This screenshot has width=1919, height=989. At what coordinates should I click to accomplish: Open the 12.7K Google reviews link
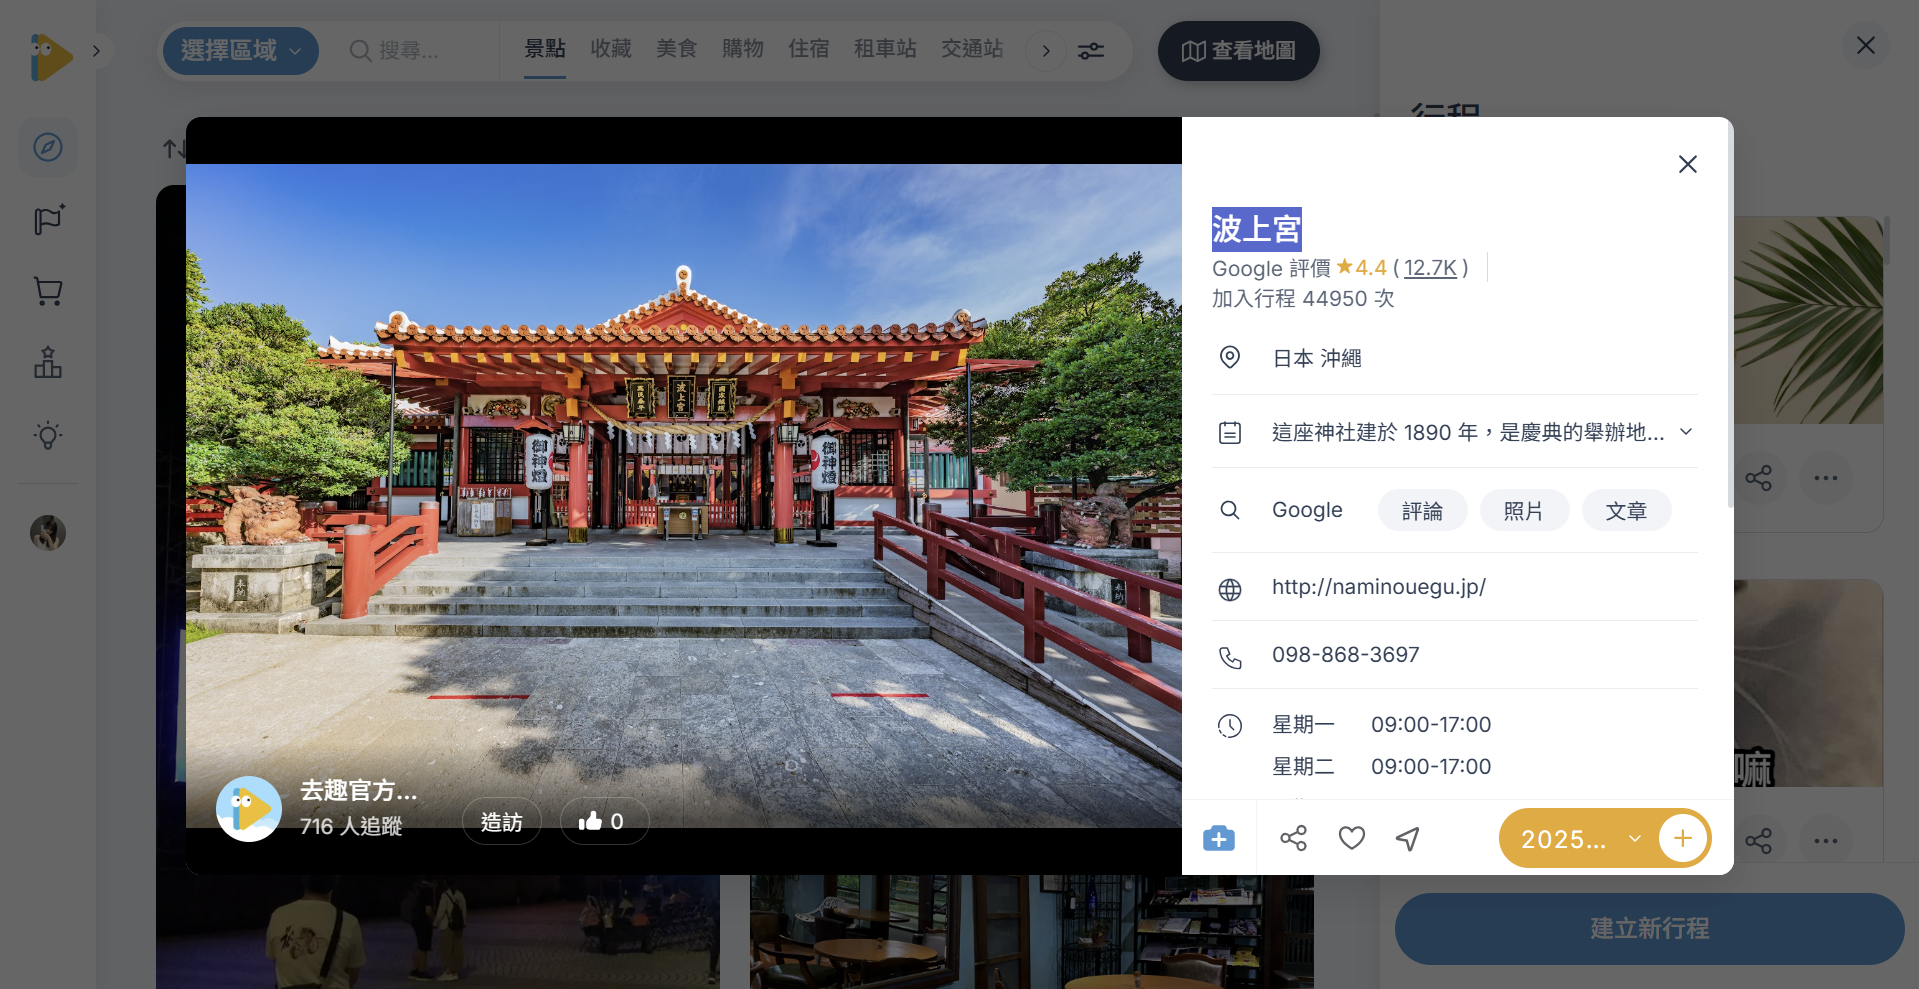(1431, 268)
